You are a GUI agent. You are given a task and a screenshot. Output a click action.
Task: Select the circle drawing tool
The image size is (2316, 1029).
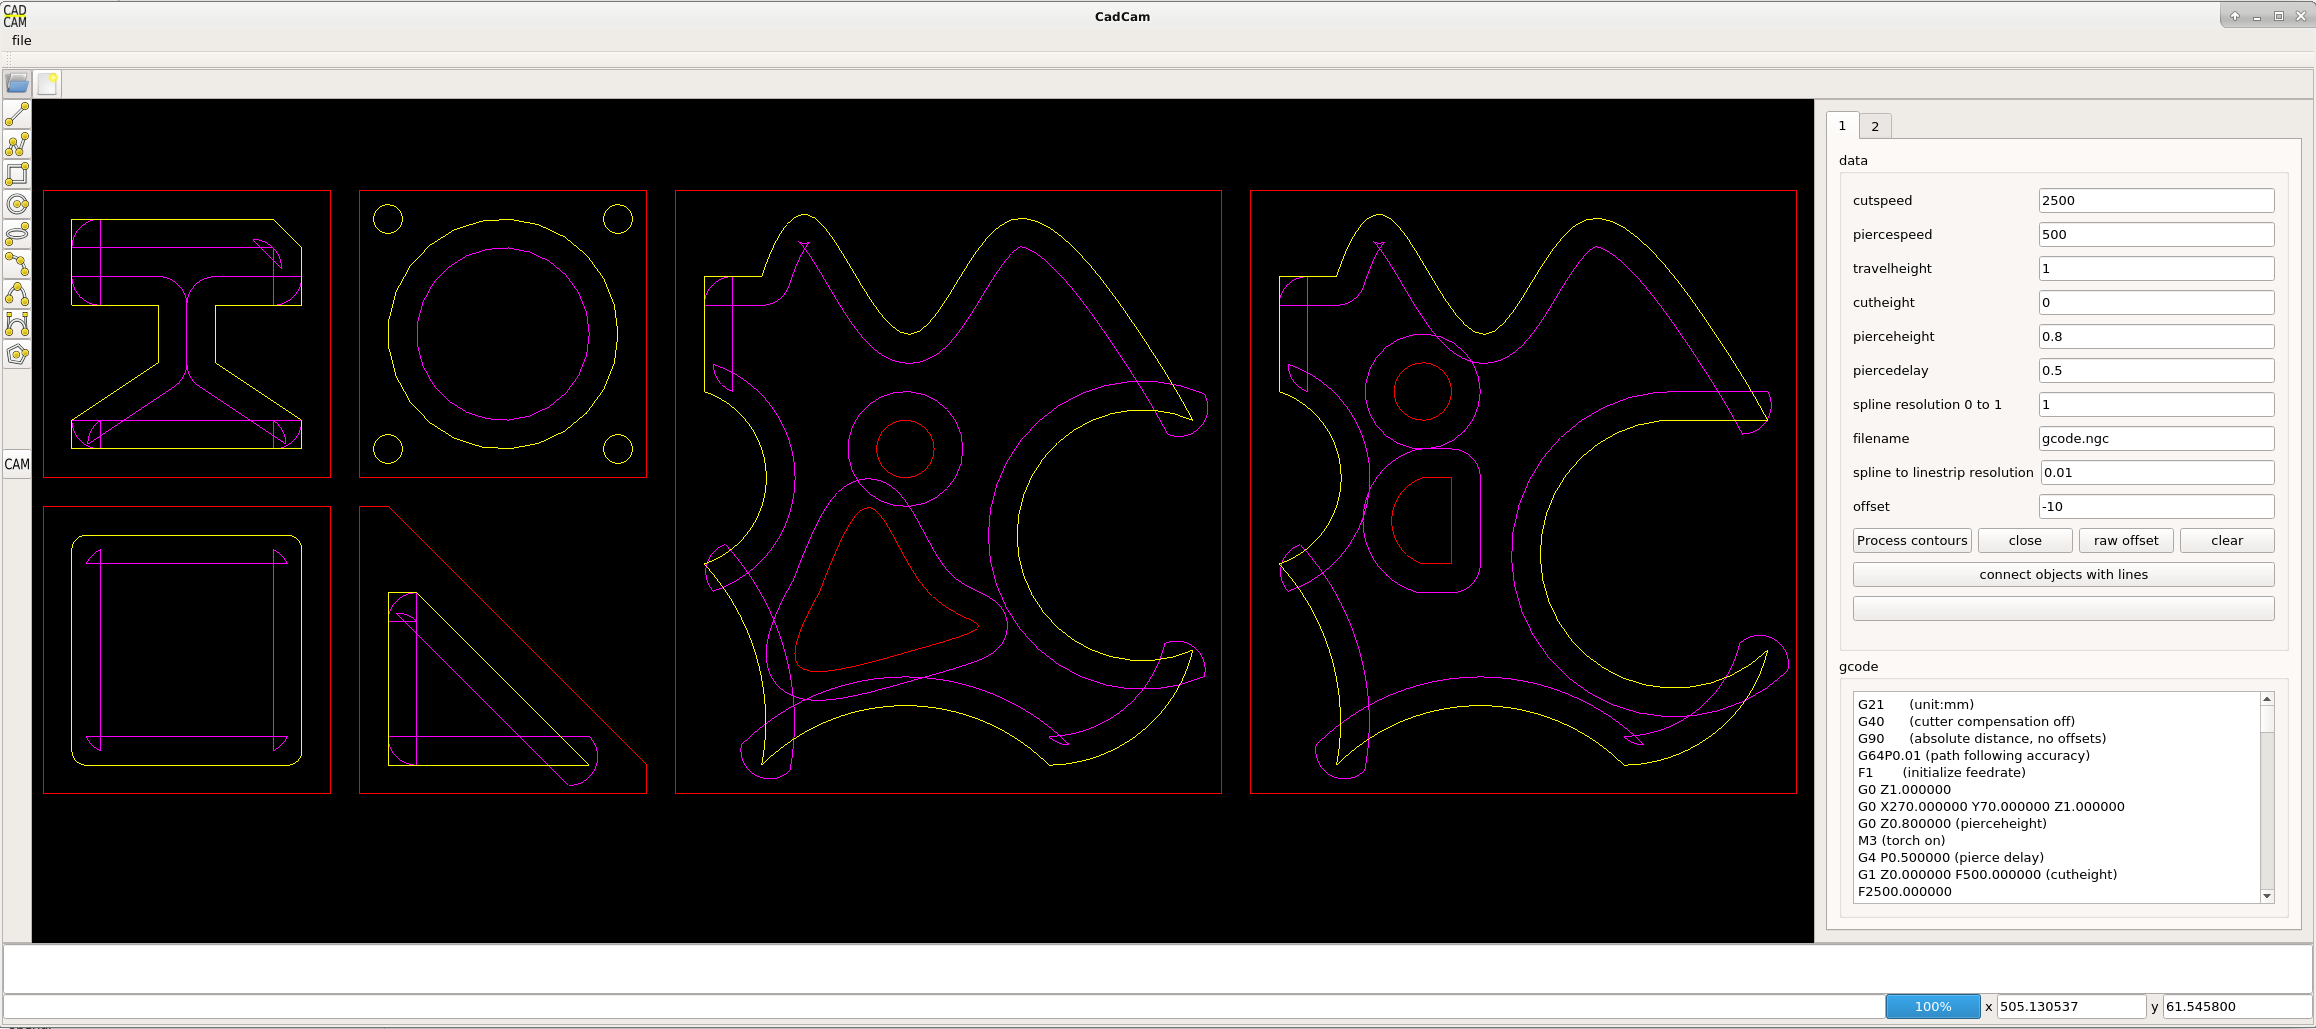[17, 204]
